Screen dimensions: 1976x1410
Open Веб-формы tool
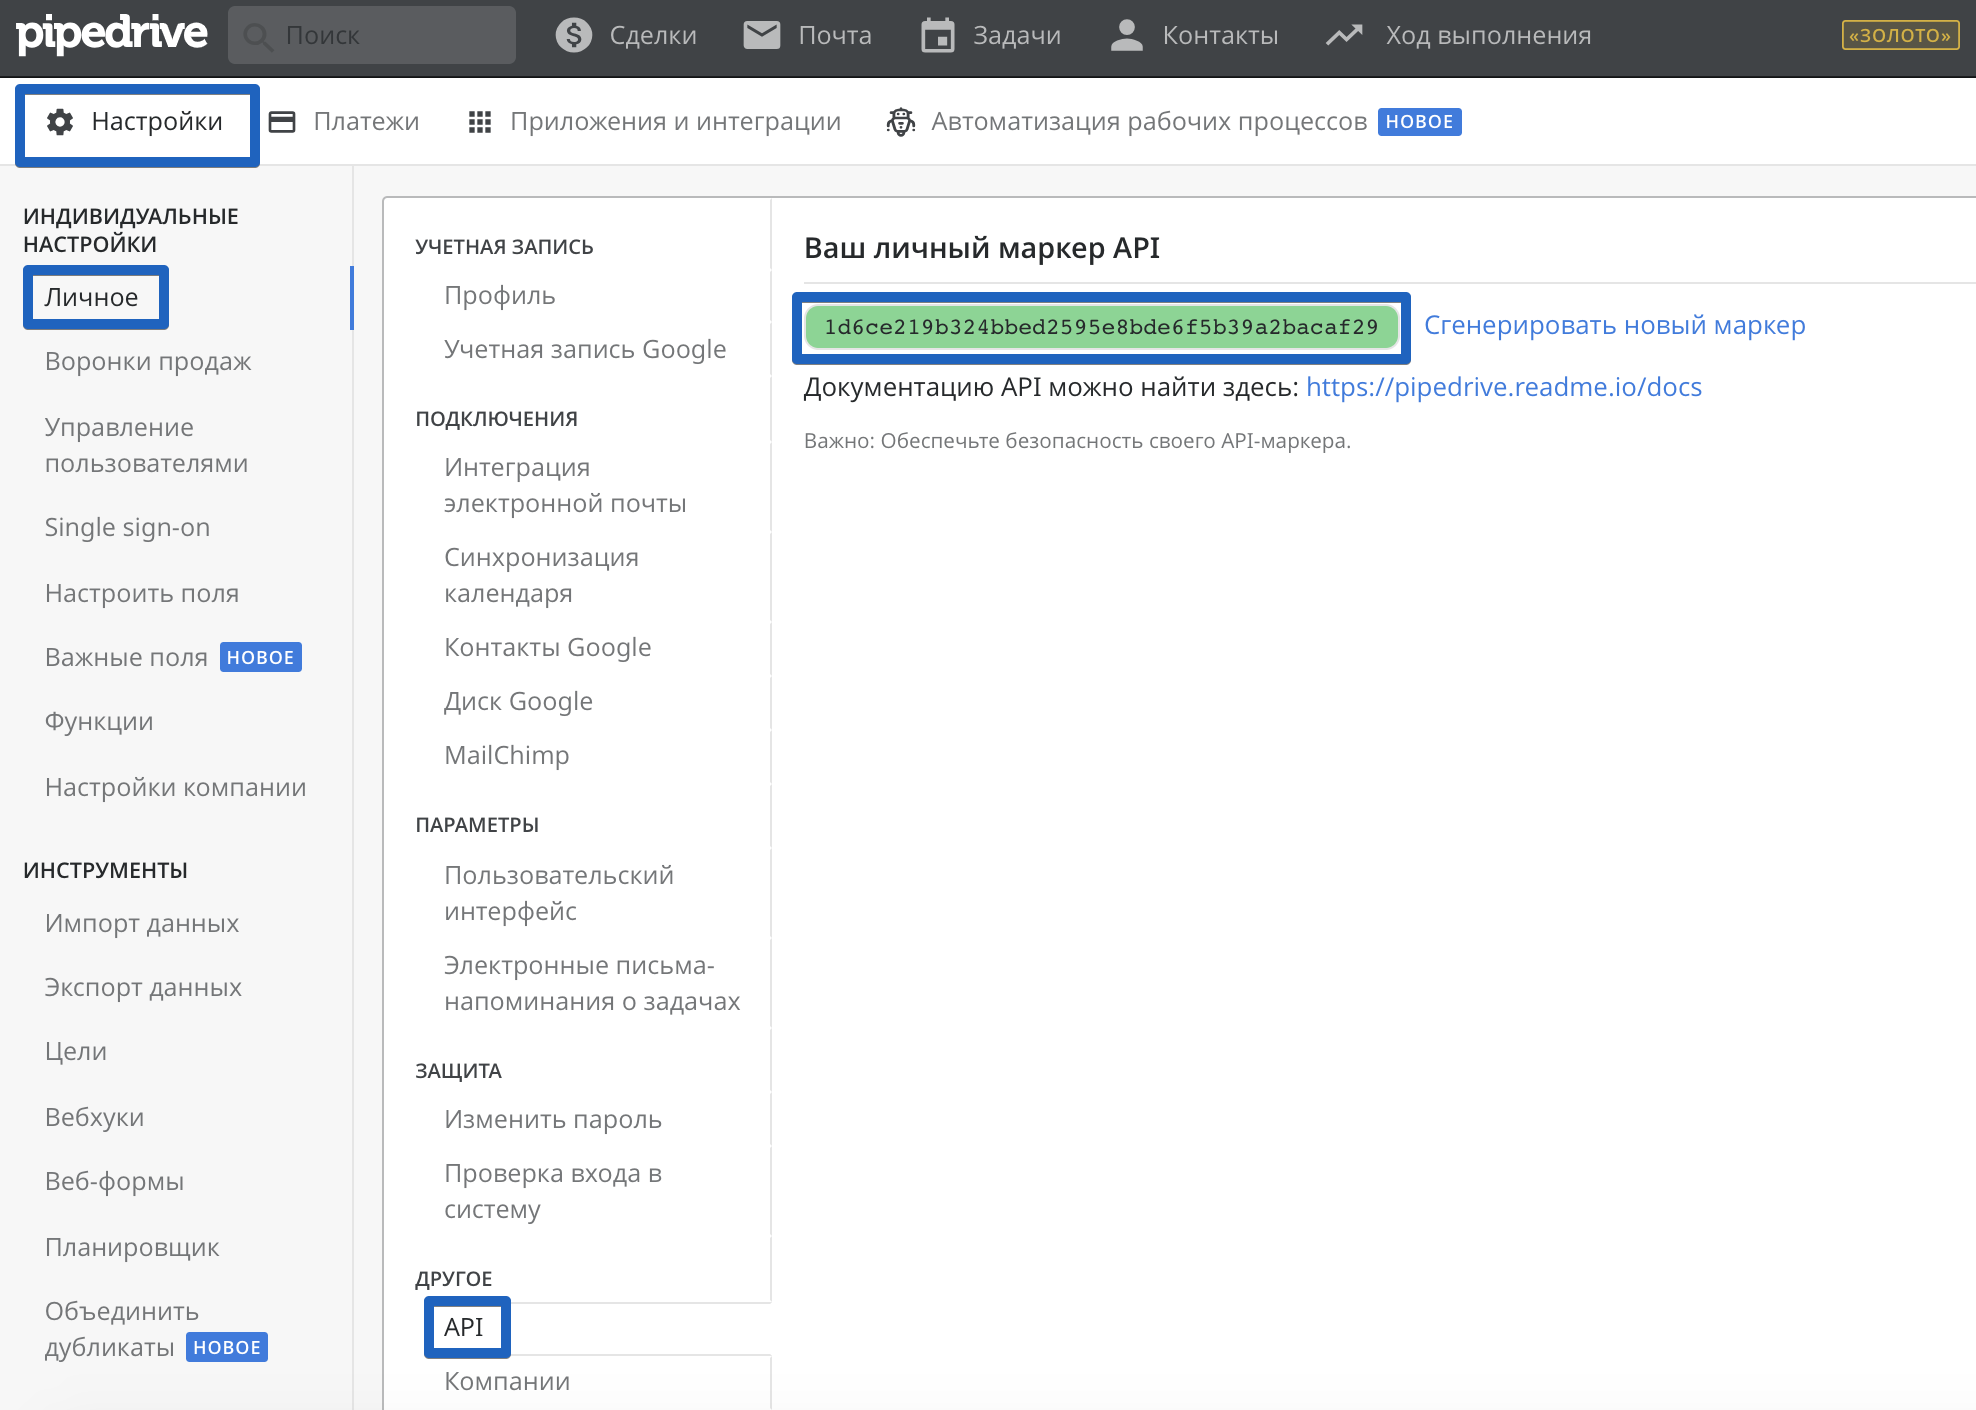(x=114, y=1181)
